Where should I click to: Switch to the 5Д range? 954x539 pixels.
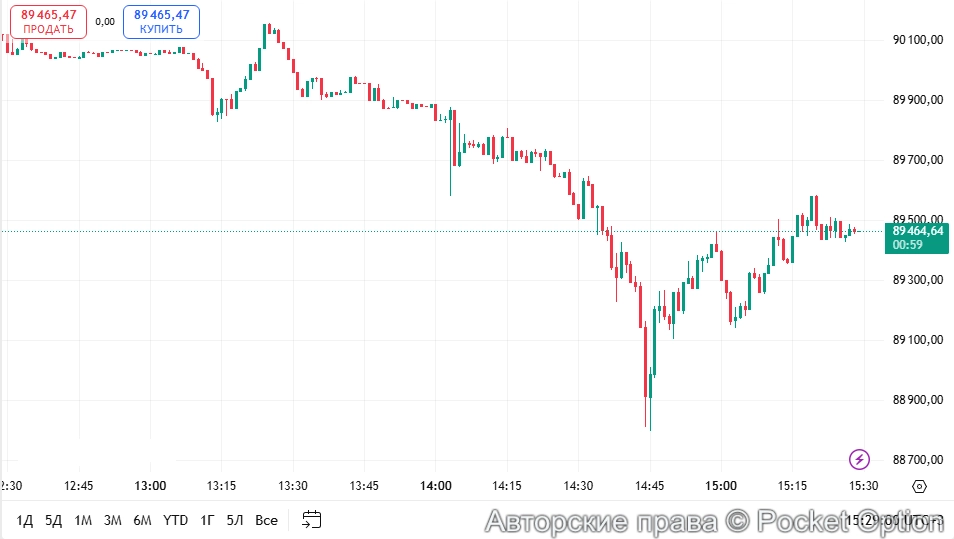(x=54, y=520)
